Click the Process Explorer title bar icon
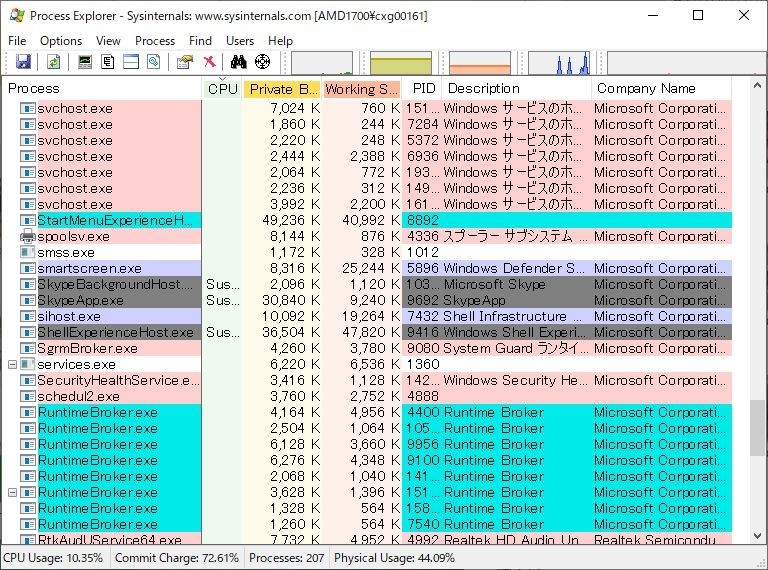 point(17,15)
